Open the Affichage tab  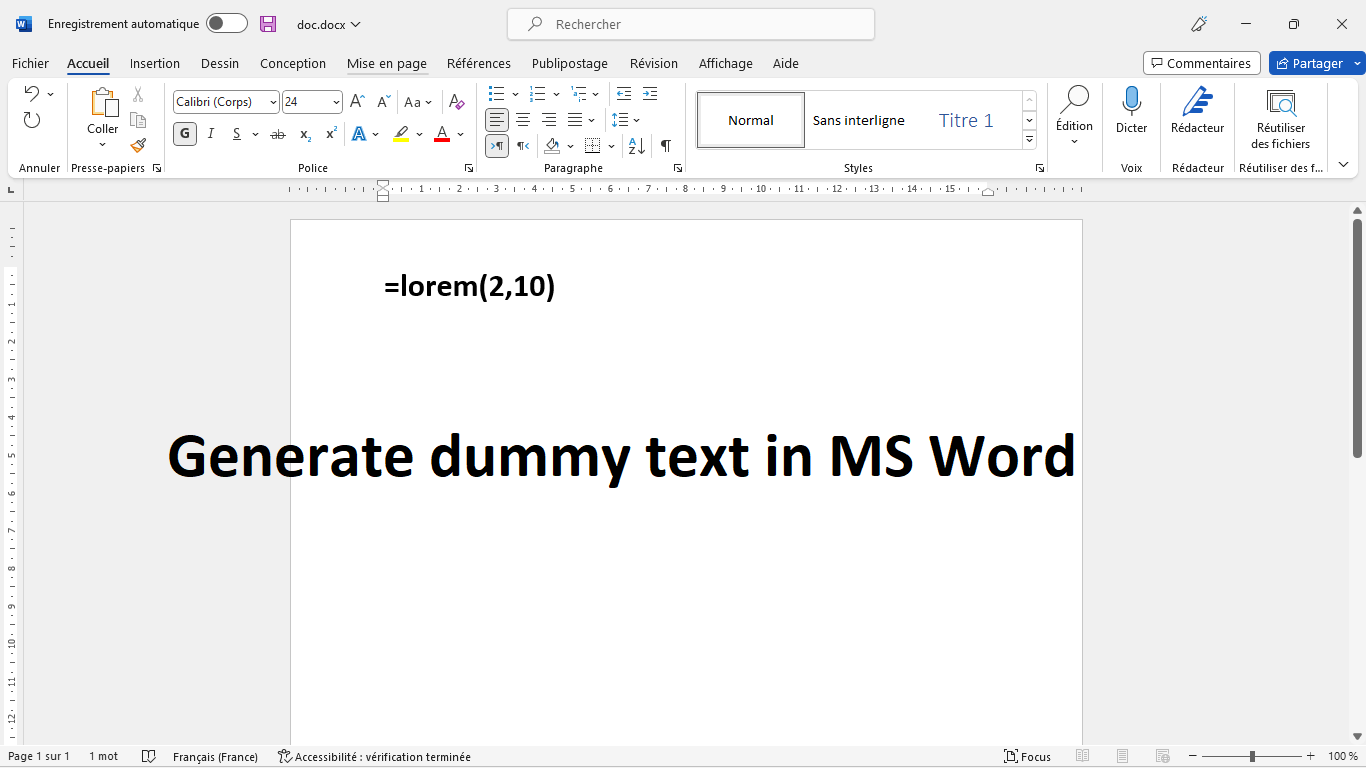(x=726, y=63)
